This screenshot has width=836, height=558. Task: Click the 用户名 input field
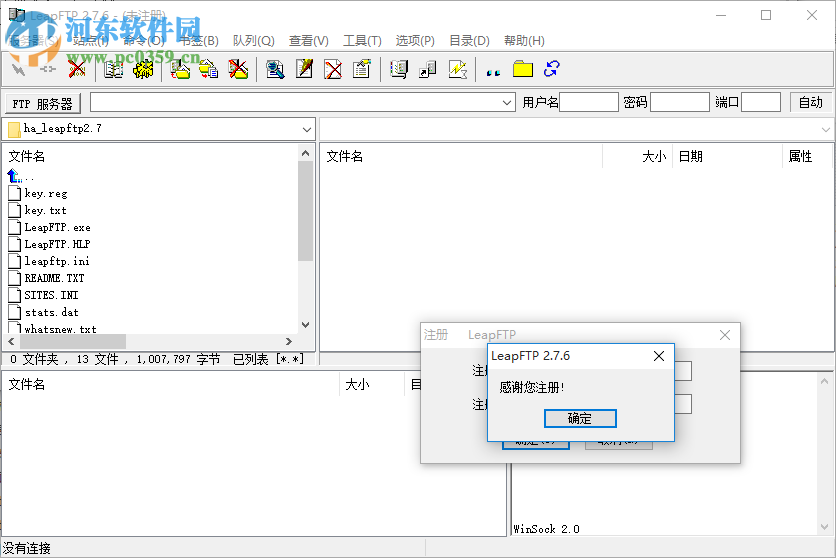(589, 102)
